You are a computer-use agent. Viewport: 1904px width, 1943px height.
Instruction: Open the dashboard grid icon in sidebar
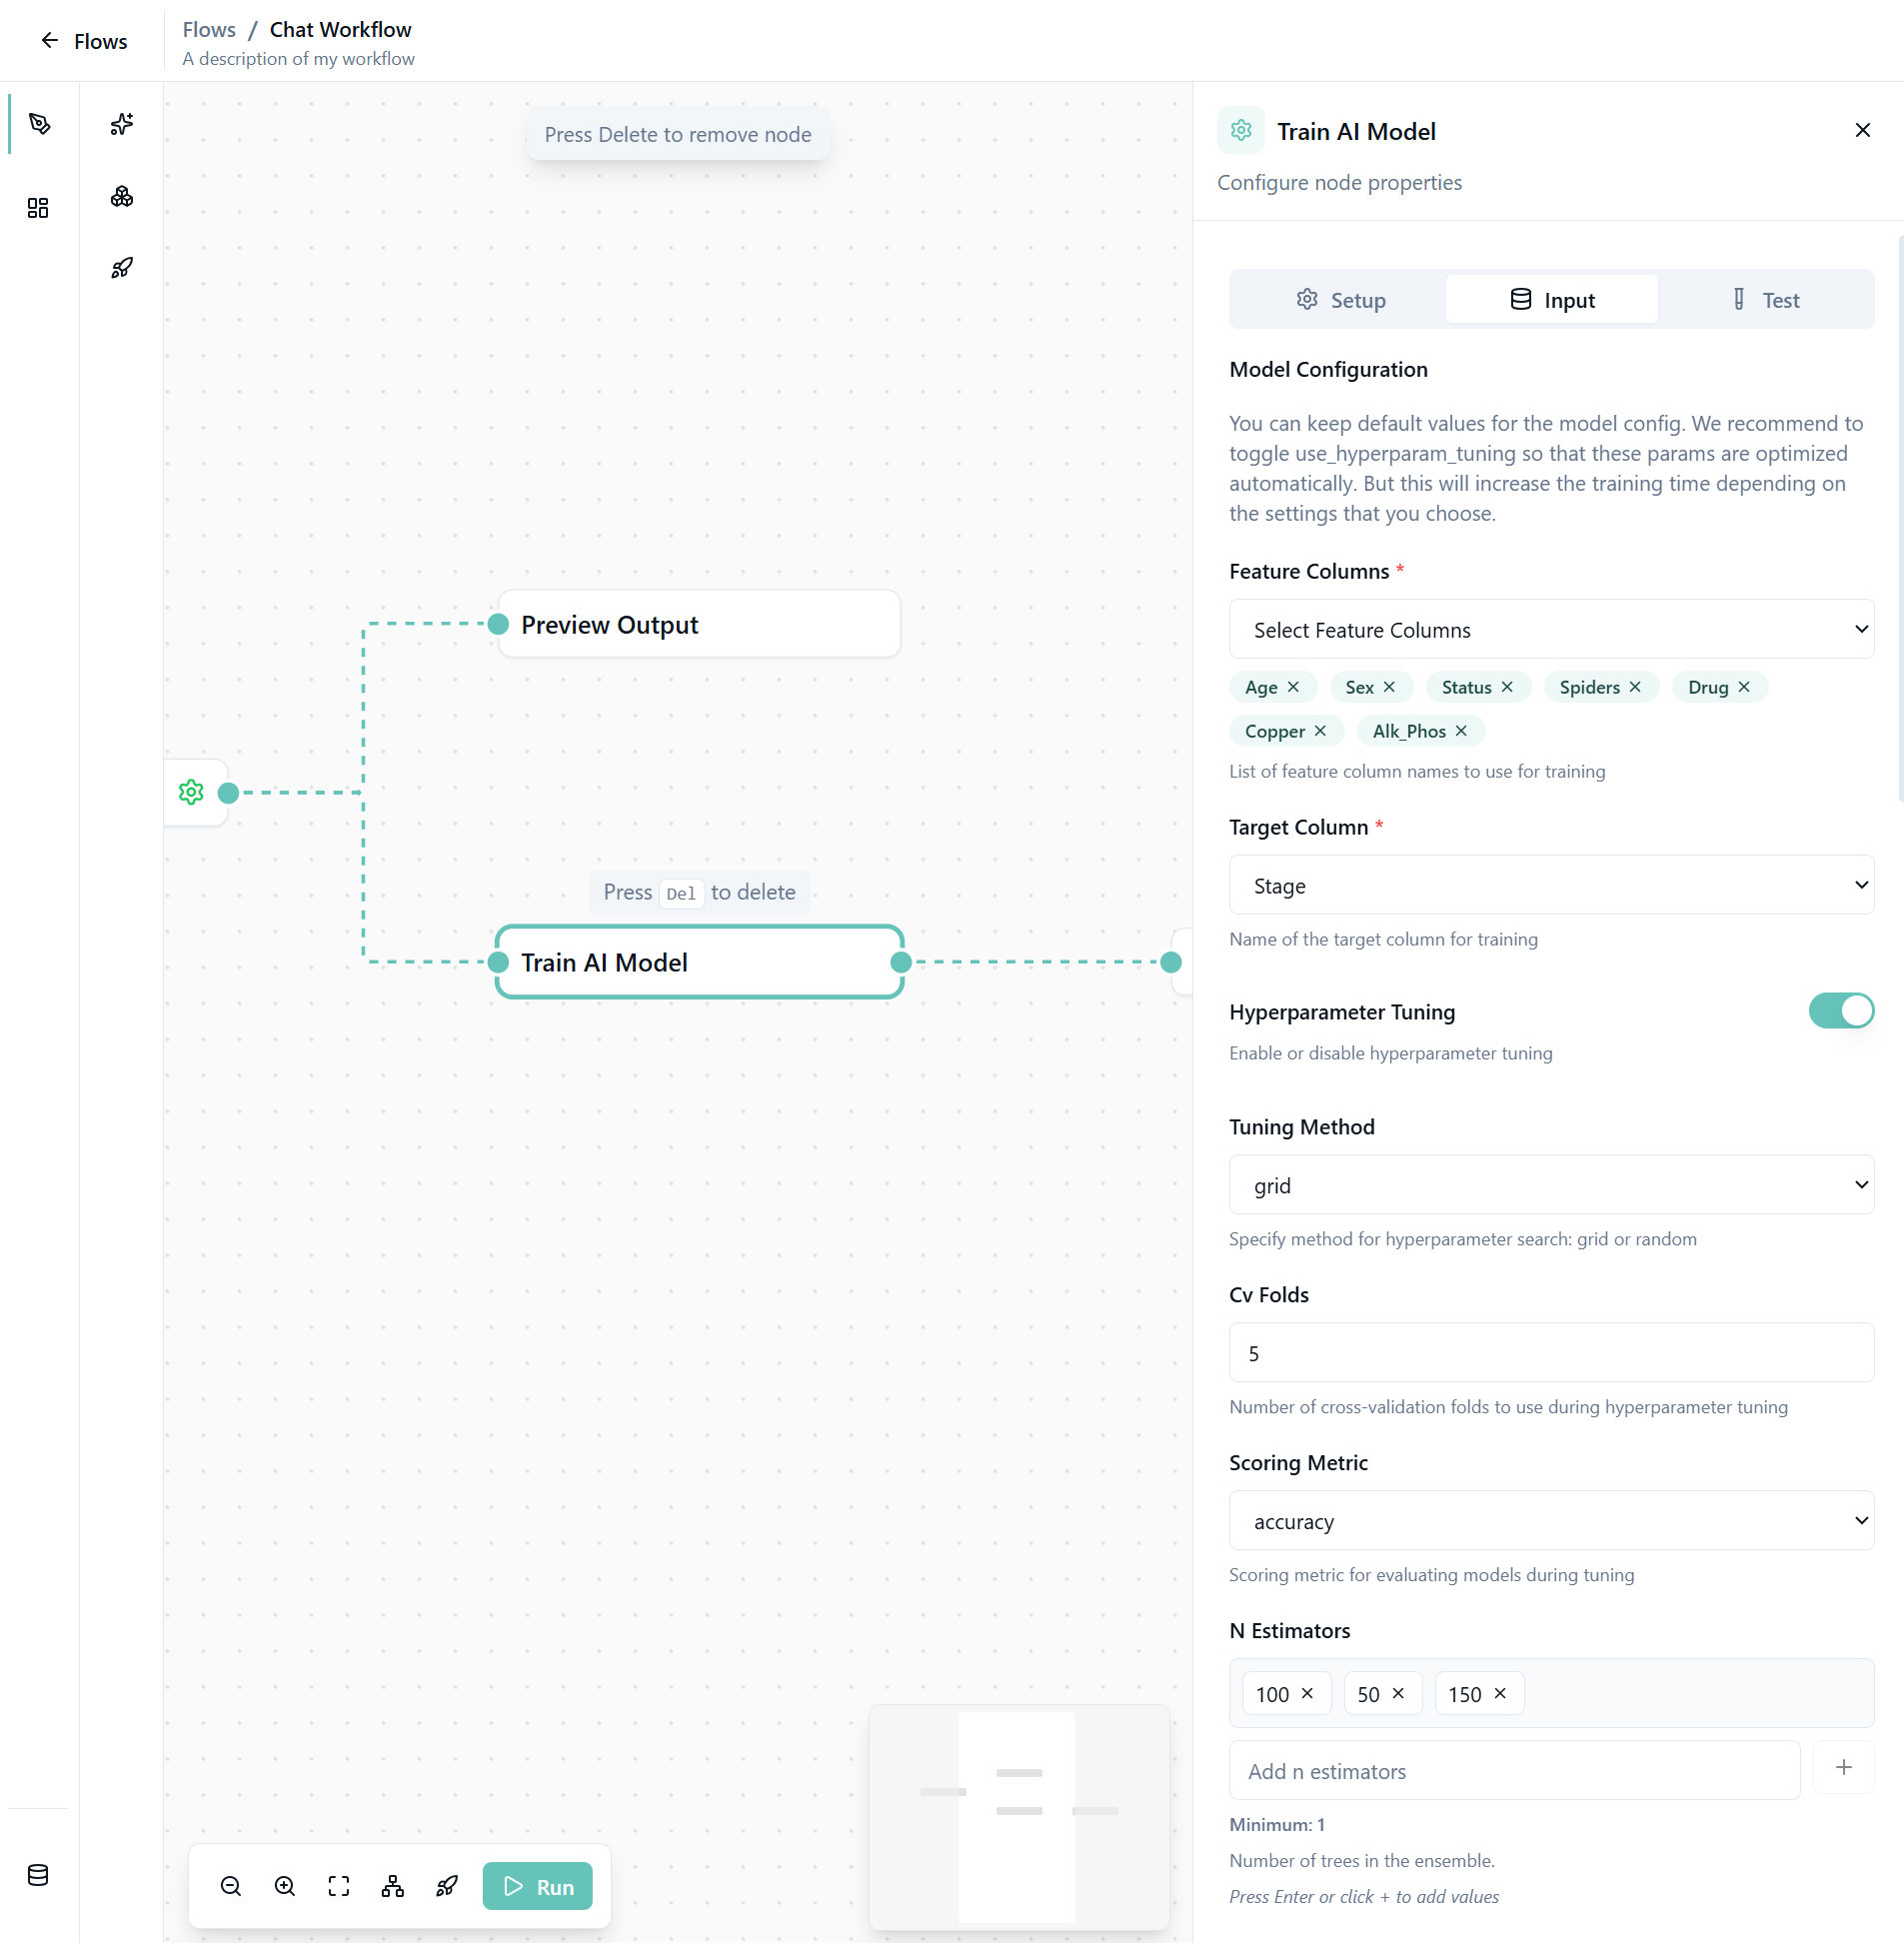[x=38, y=208]
